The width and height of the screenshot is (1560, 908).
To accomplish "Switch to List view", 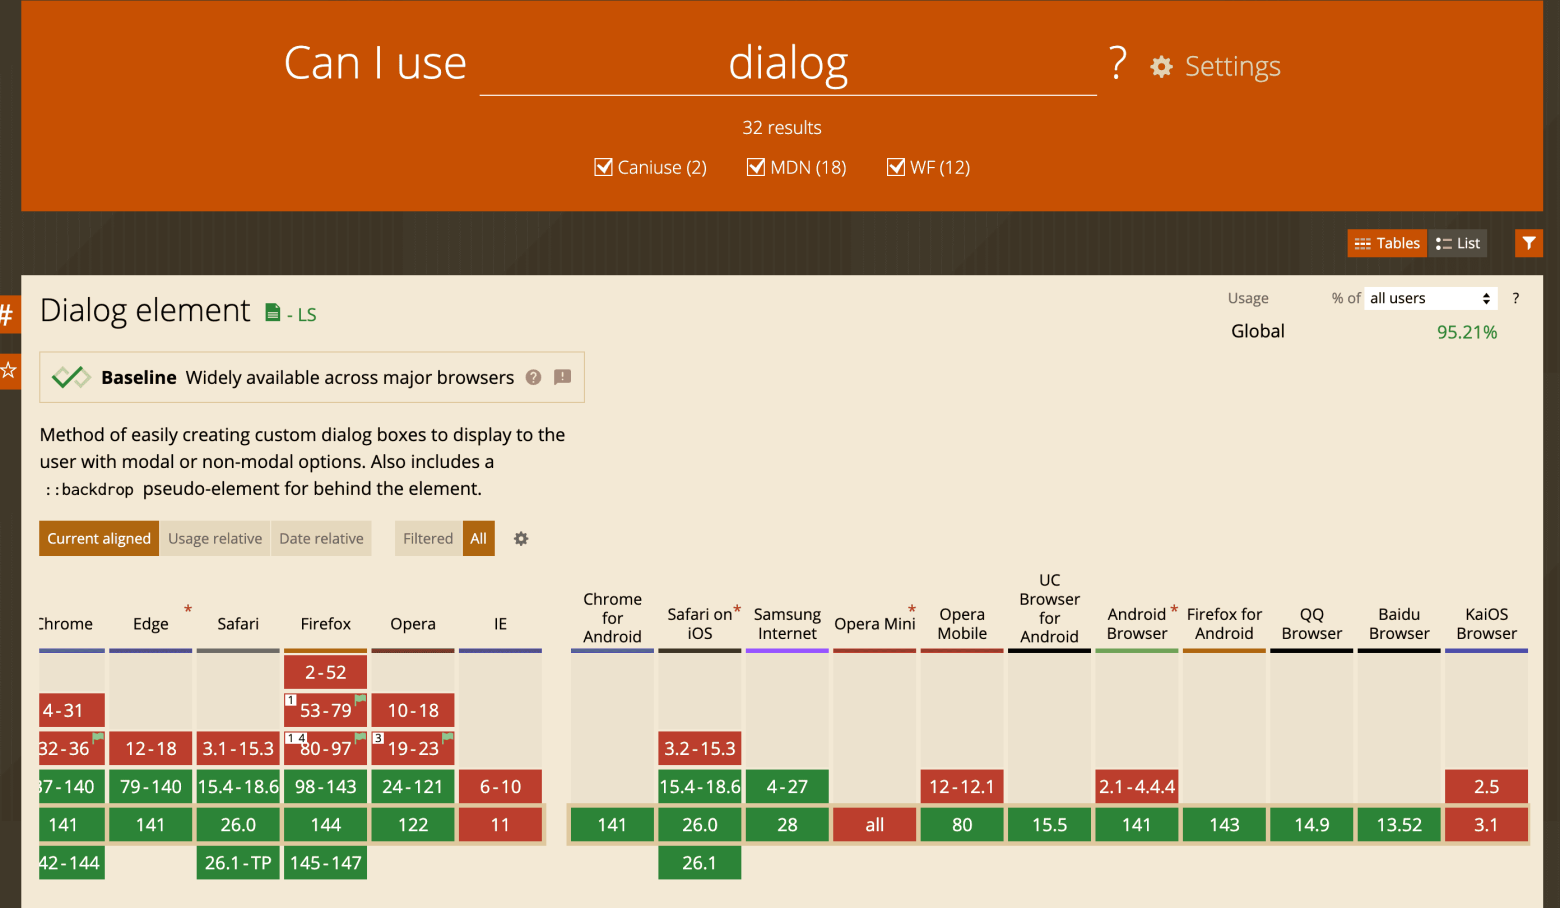I will (1457, 243).
